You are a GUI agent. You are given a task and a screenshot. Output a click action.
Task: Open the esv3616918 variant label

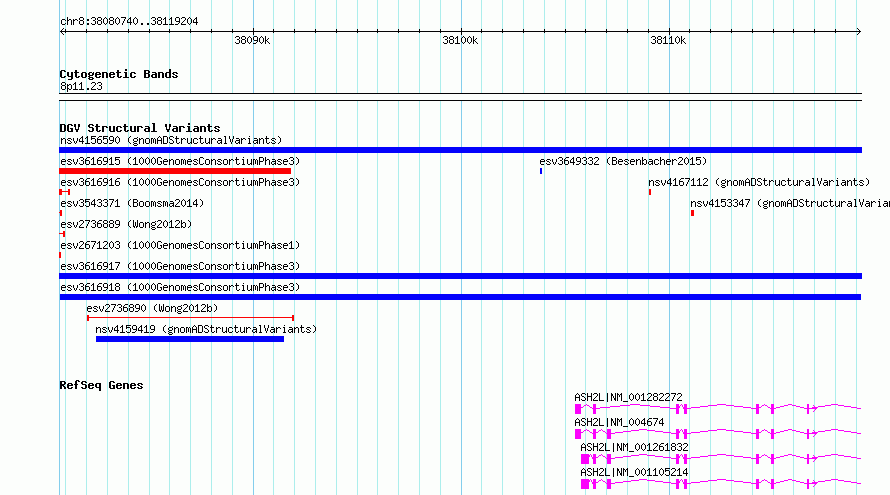click(180, 287)
